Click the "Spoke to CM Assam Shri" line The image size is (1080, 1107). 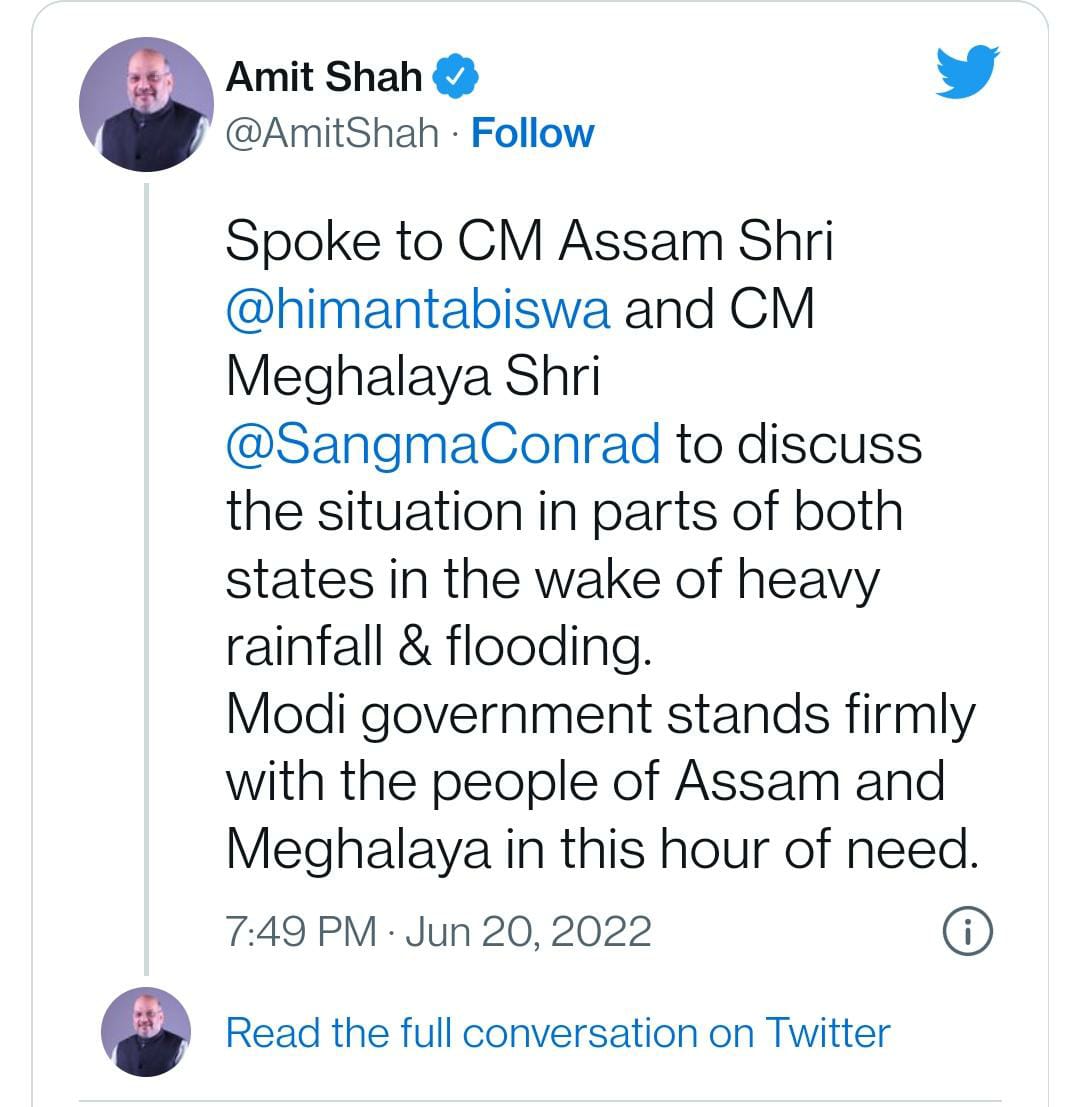529,242
